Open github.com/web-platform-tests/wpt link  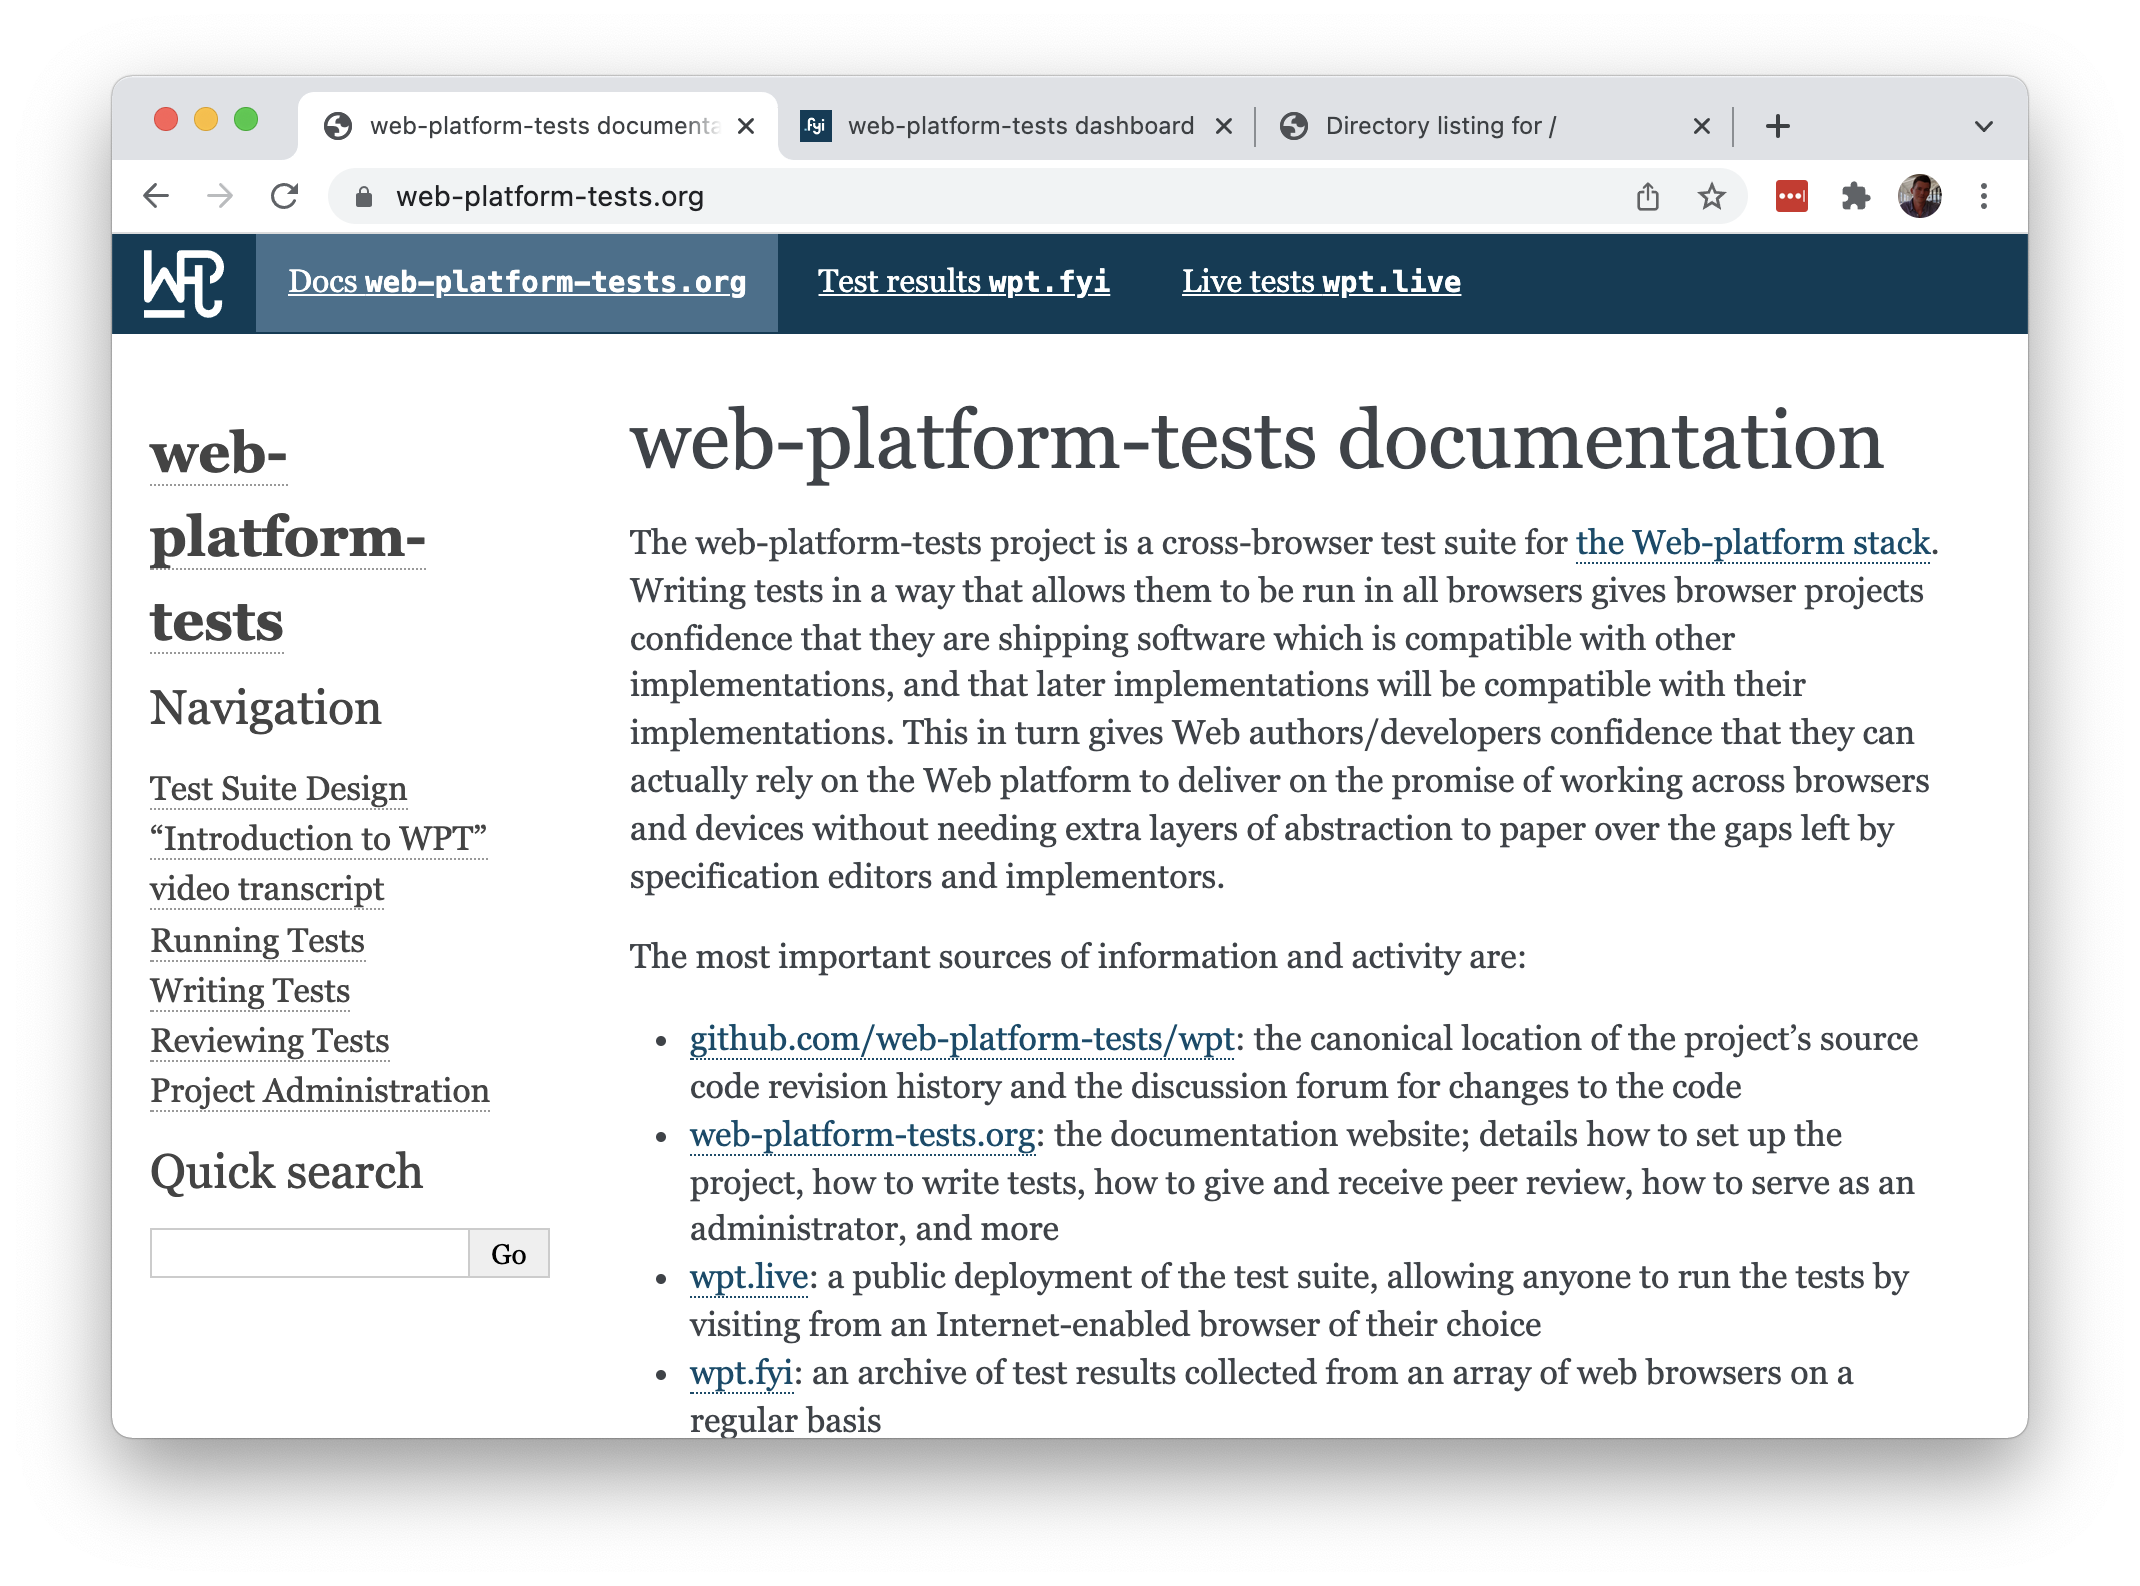(962, 1038)
